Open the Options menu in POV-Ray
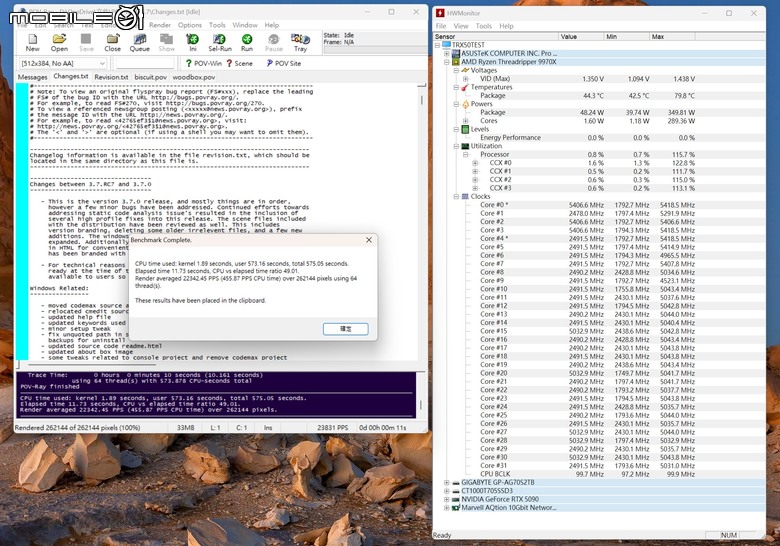Viewport: 780px width, 546px height. coord(190,25)
